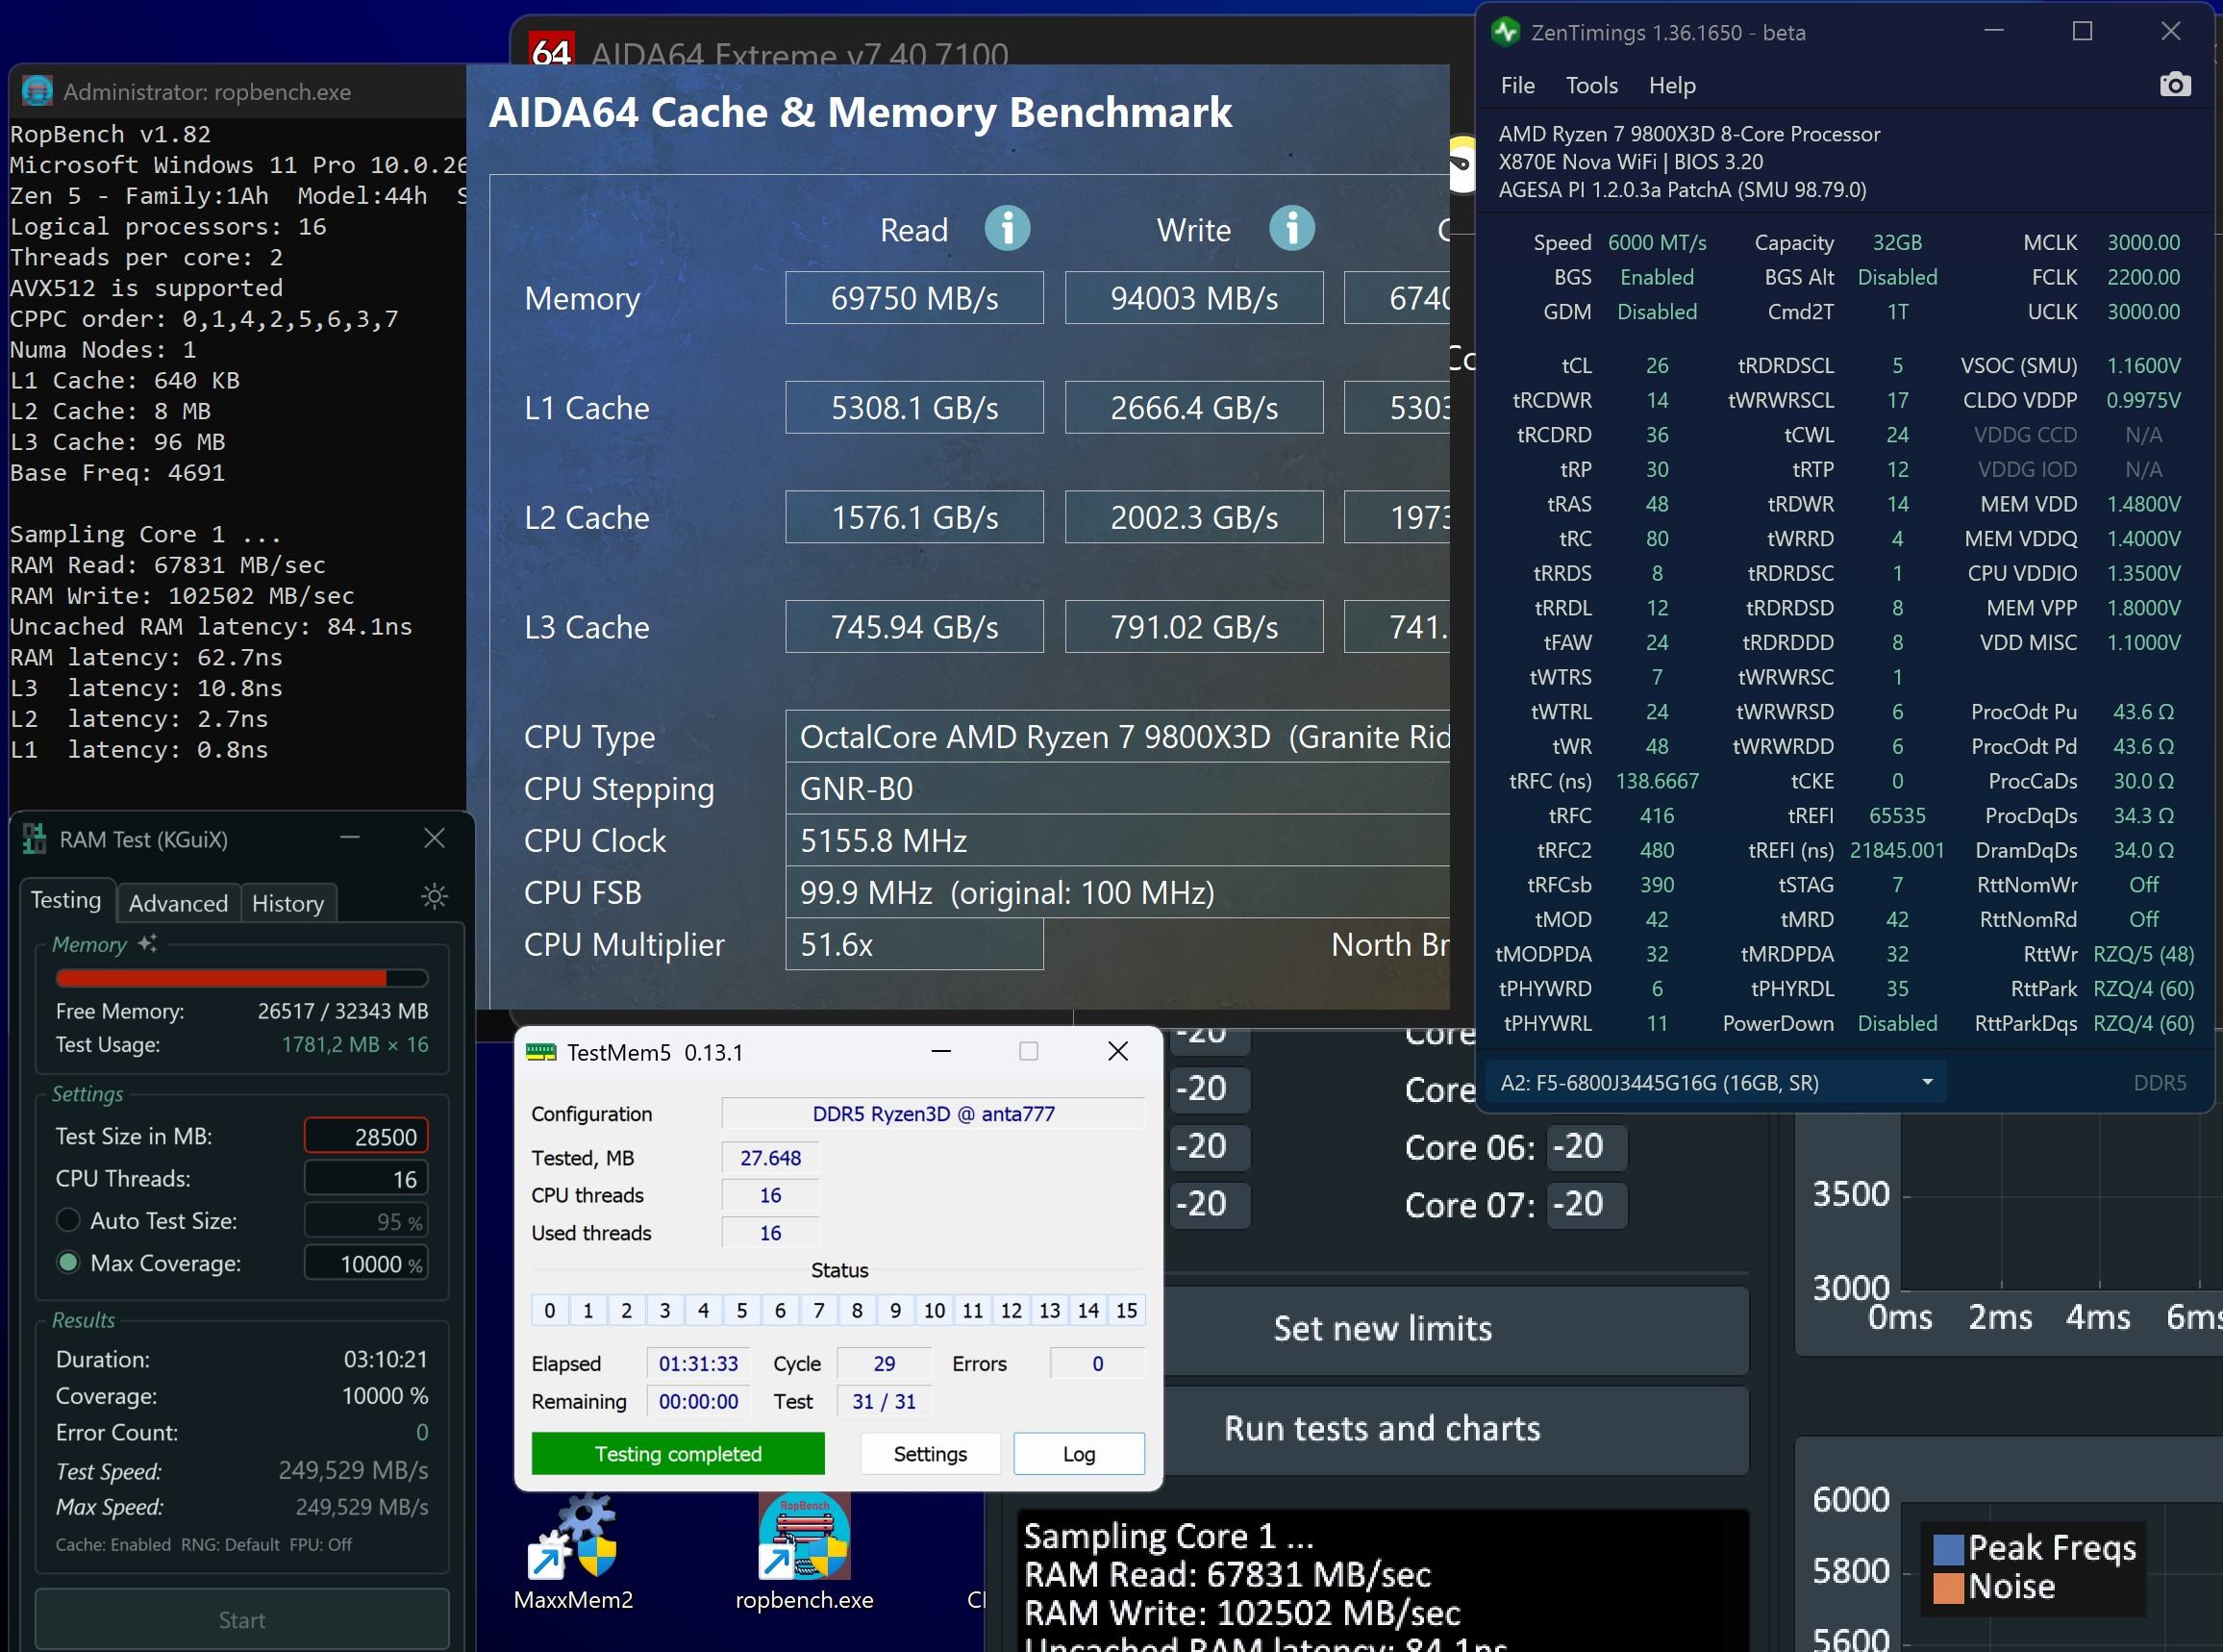Click the CPU Clock value 5155.8 MHz
The width and height of the screenshot is (2223, 1652).
click(x=1117, y=840)
